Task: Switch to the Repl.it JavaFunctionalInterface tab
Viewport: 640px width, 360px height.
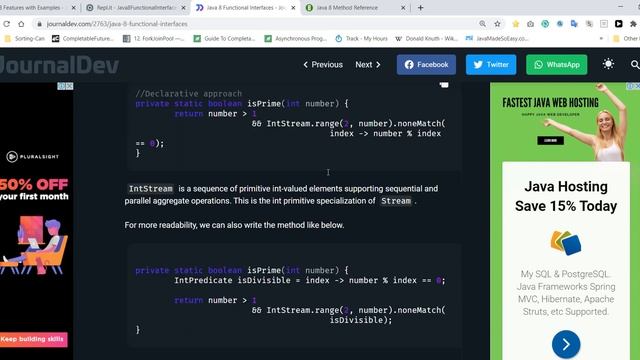Action: 135,8
